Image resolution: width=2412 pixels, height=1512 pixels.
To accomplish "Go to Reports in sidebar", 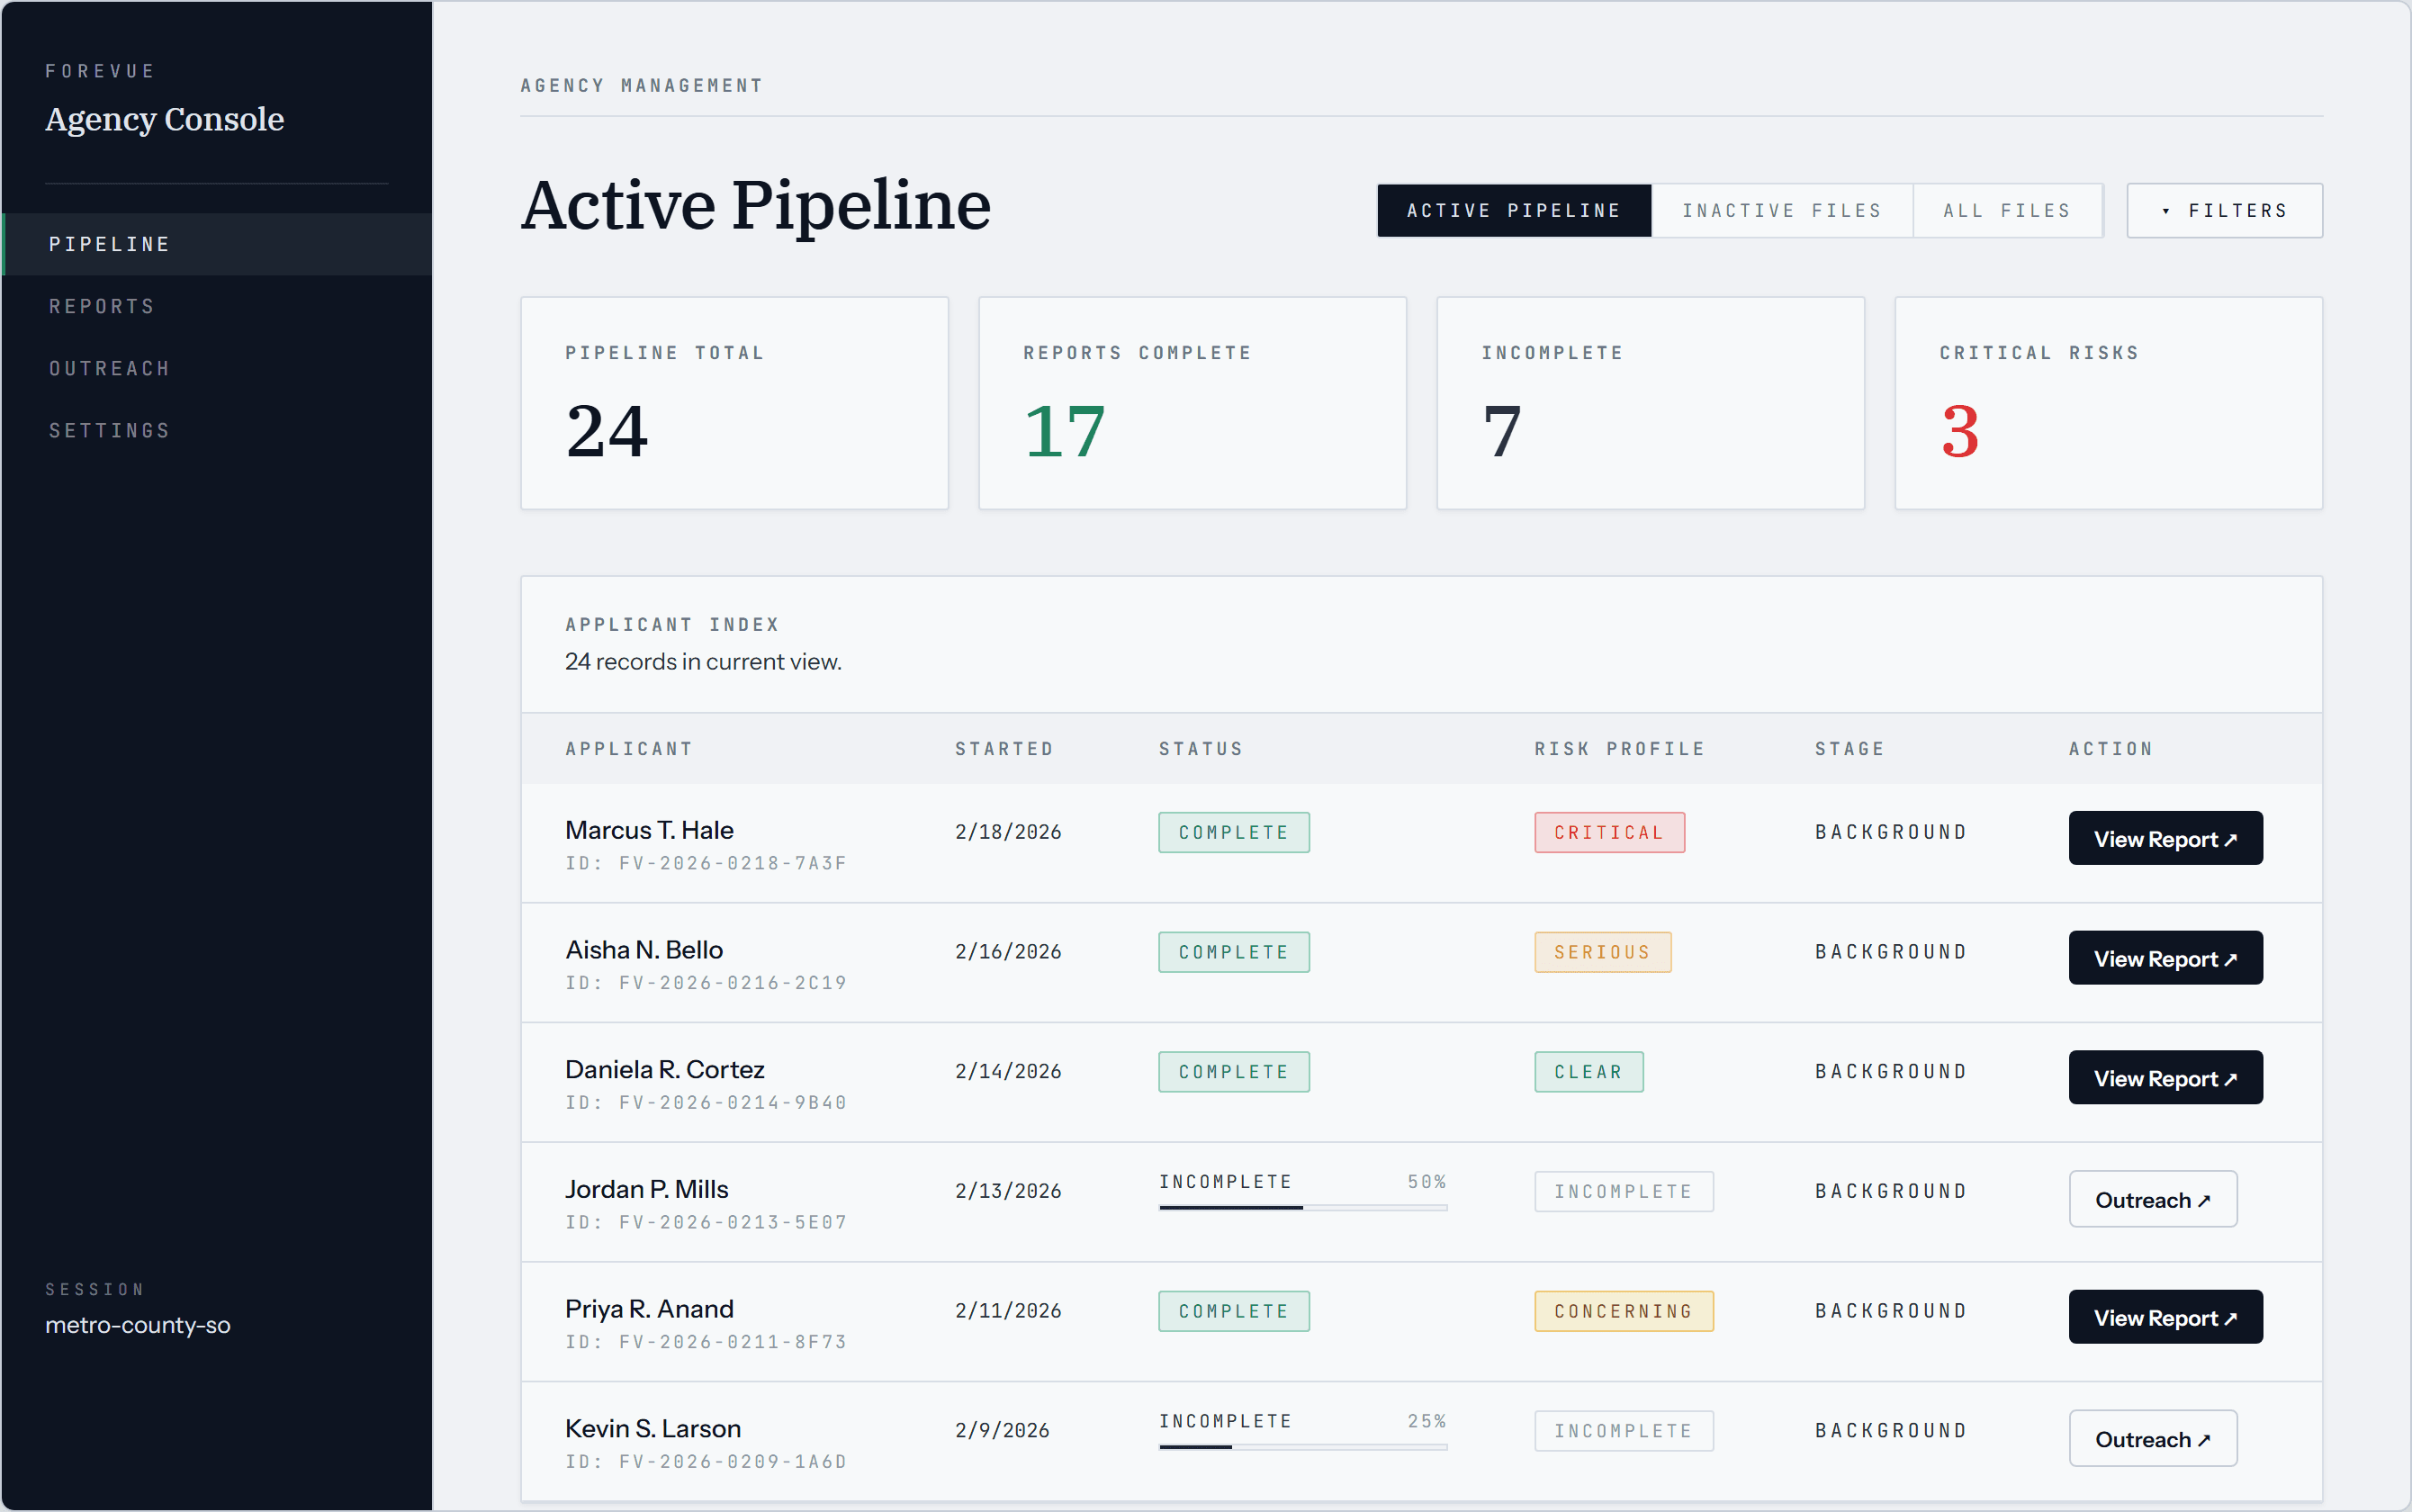I will point(217,306).
